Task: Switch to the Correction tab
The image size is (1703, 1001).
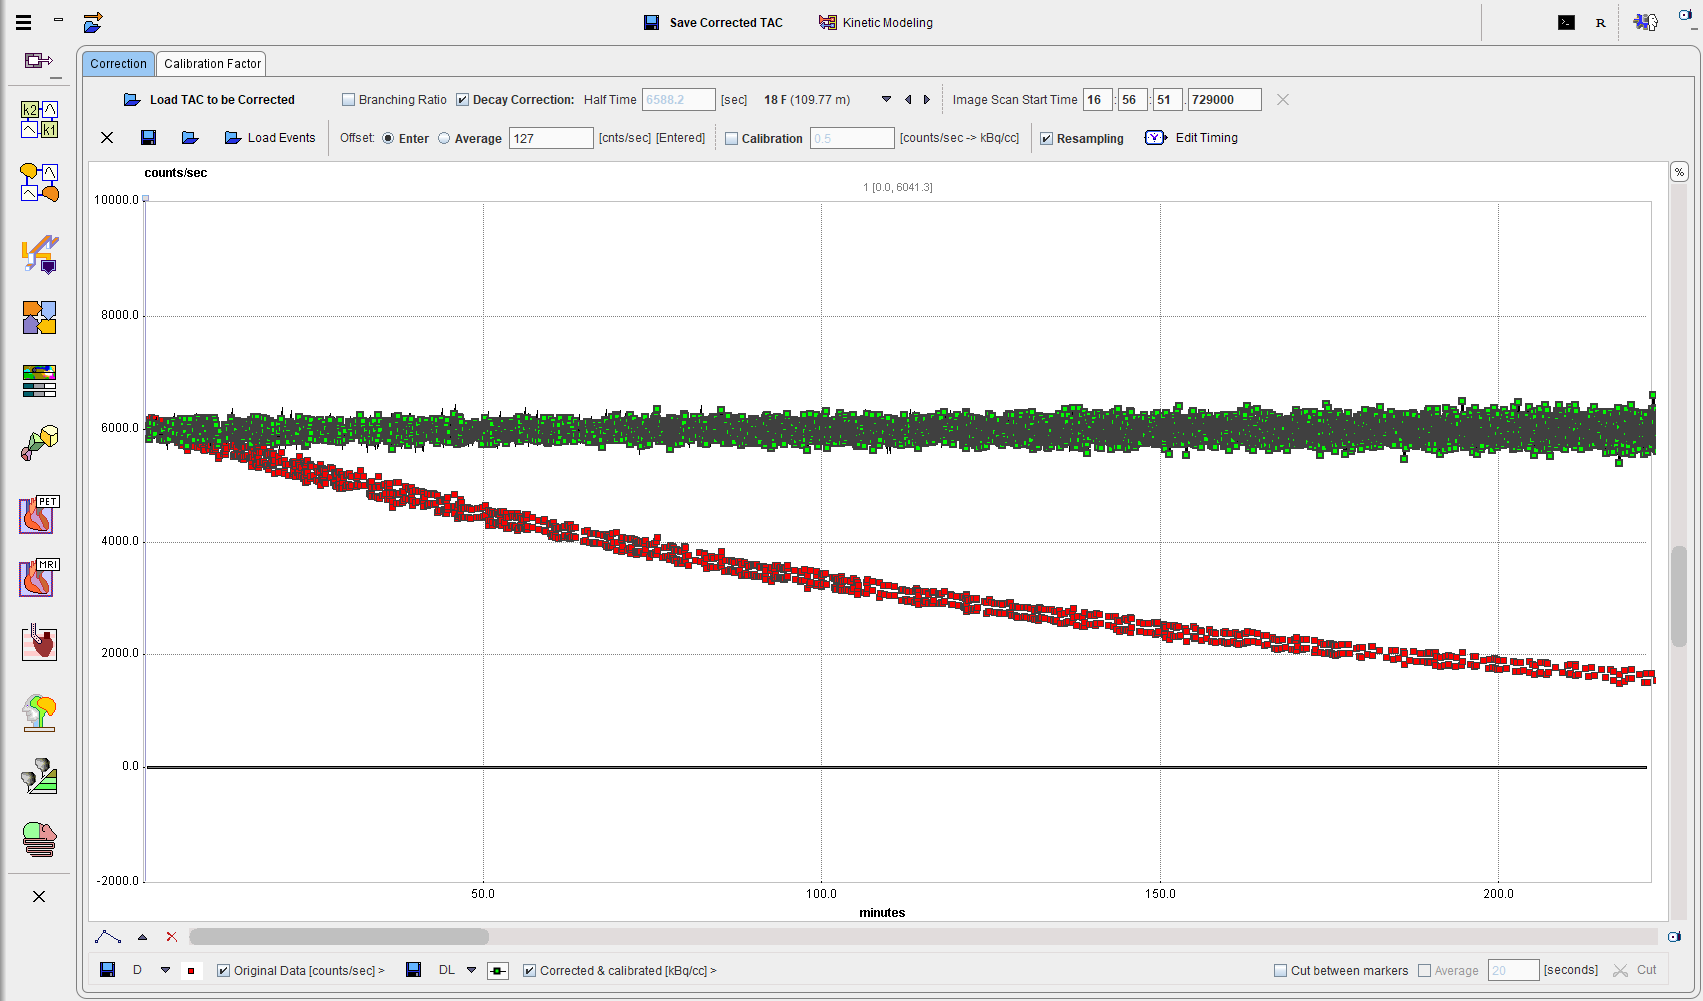Action: pyautogui.click(x=118, y=64)
